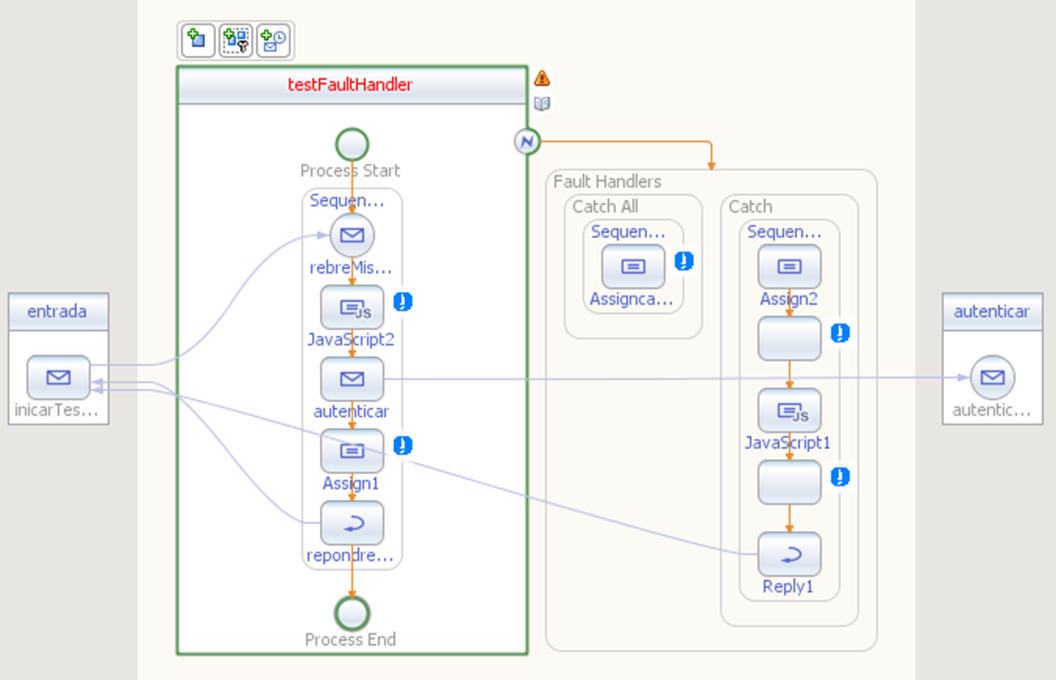Click the book documentation icon below the warning
The height and width of the screenshot is (680, 1056).
click(x=542, y=104)
